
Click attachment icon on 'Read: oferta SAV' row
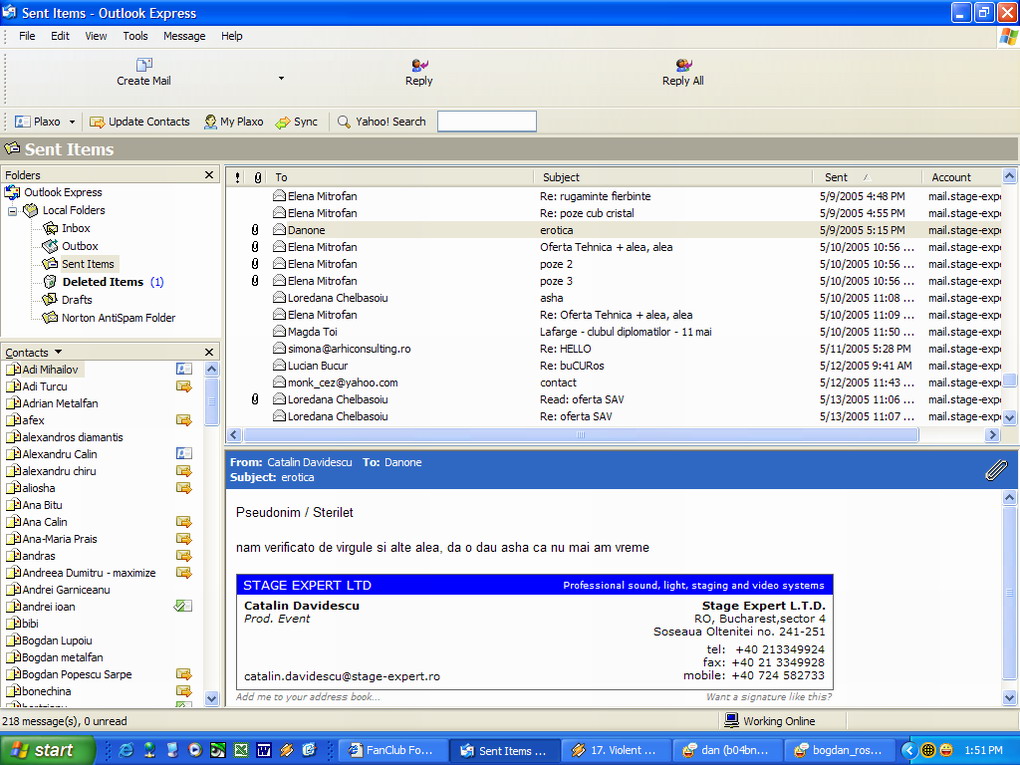[x=255, y=399]
